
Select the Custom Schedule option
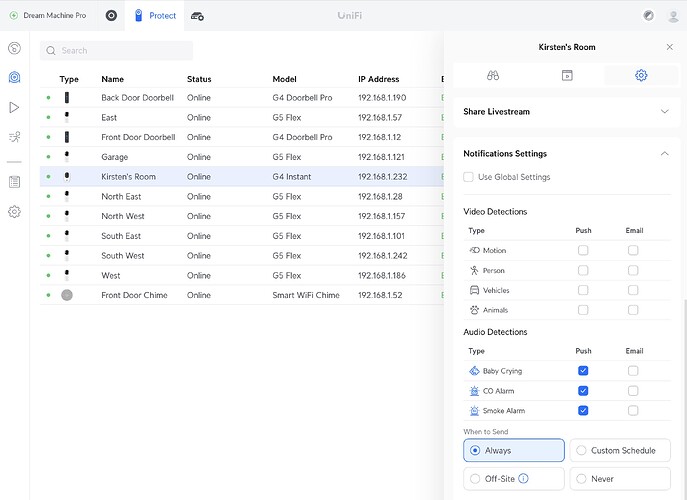click(620, 451)
